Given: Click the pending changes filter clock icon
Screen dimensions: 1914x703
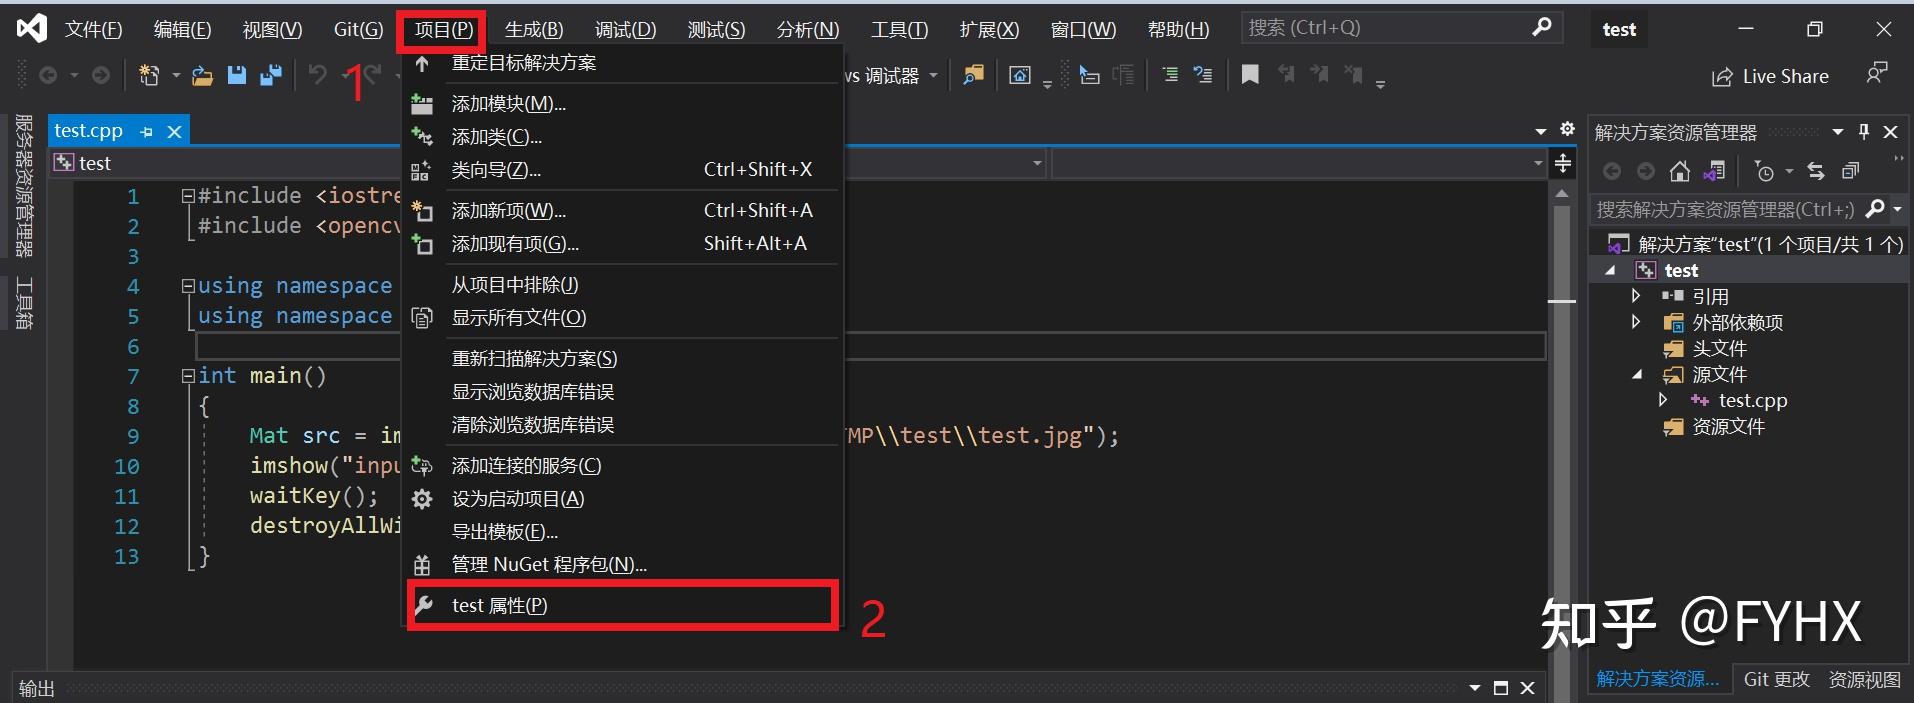Looking at the screenshot, I should point(1764,172).
